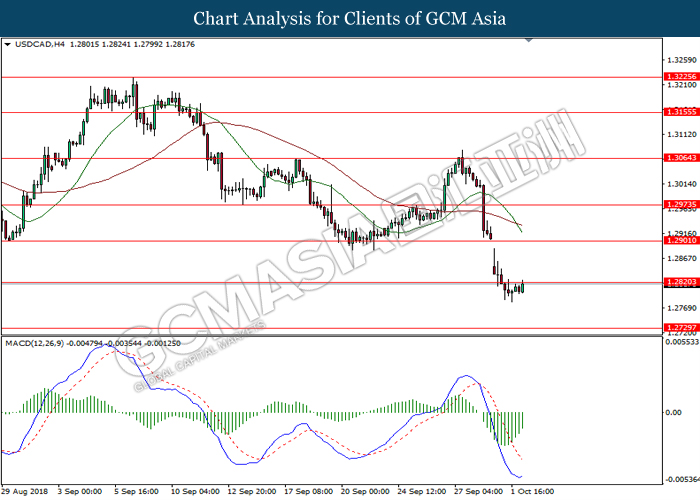Image resolution: width=700 pixels, height=500 pixels.
Task: Click the 1.27690 price axis value
Action: coord(681,308)
